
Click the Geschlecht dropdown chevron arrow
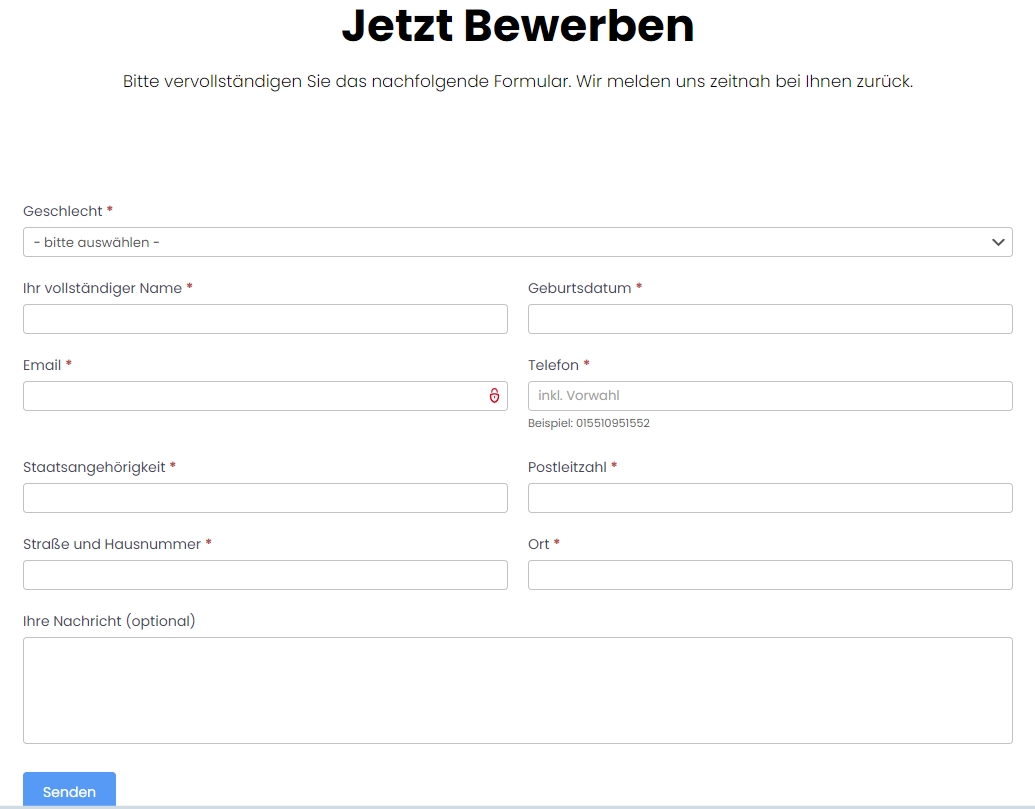(x=998, y=242)
